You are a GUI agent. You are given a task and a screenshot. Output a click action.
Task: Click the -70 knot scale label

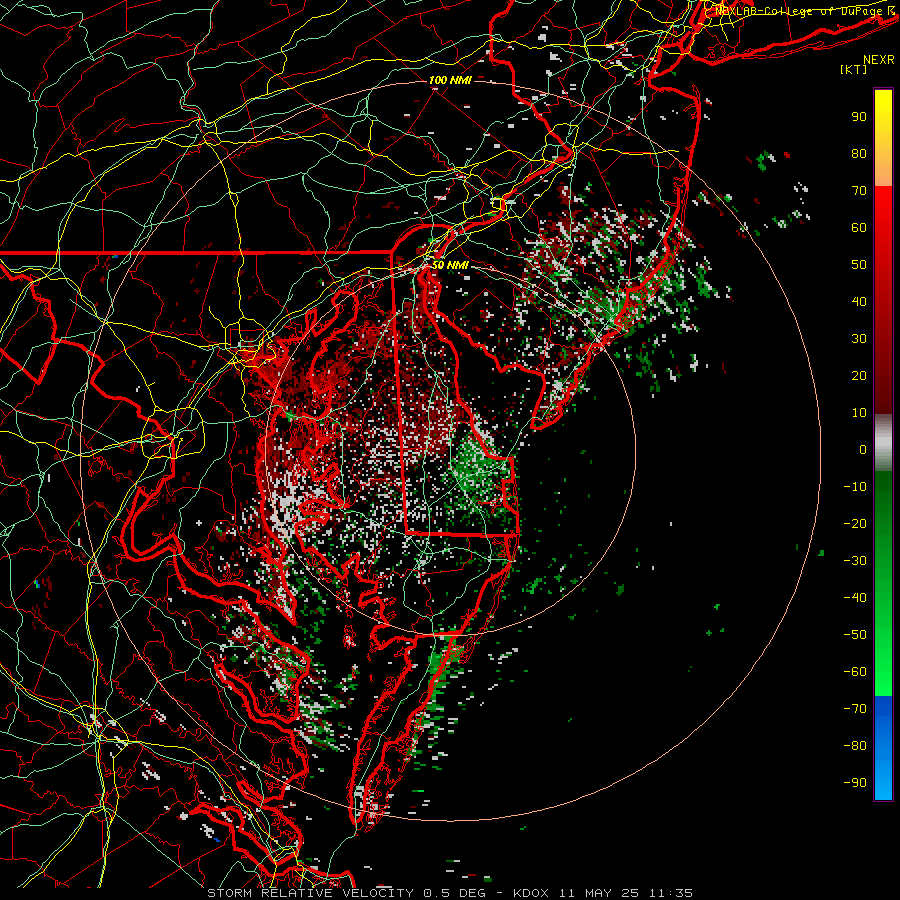tap(855, 709)
